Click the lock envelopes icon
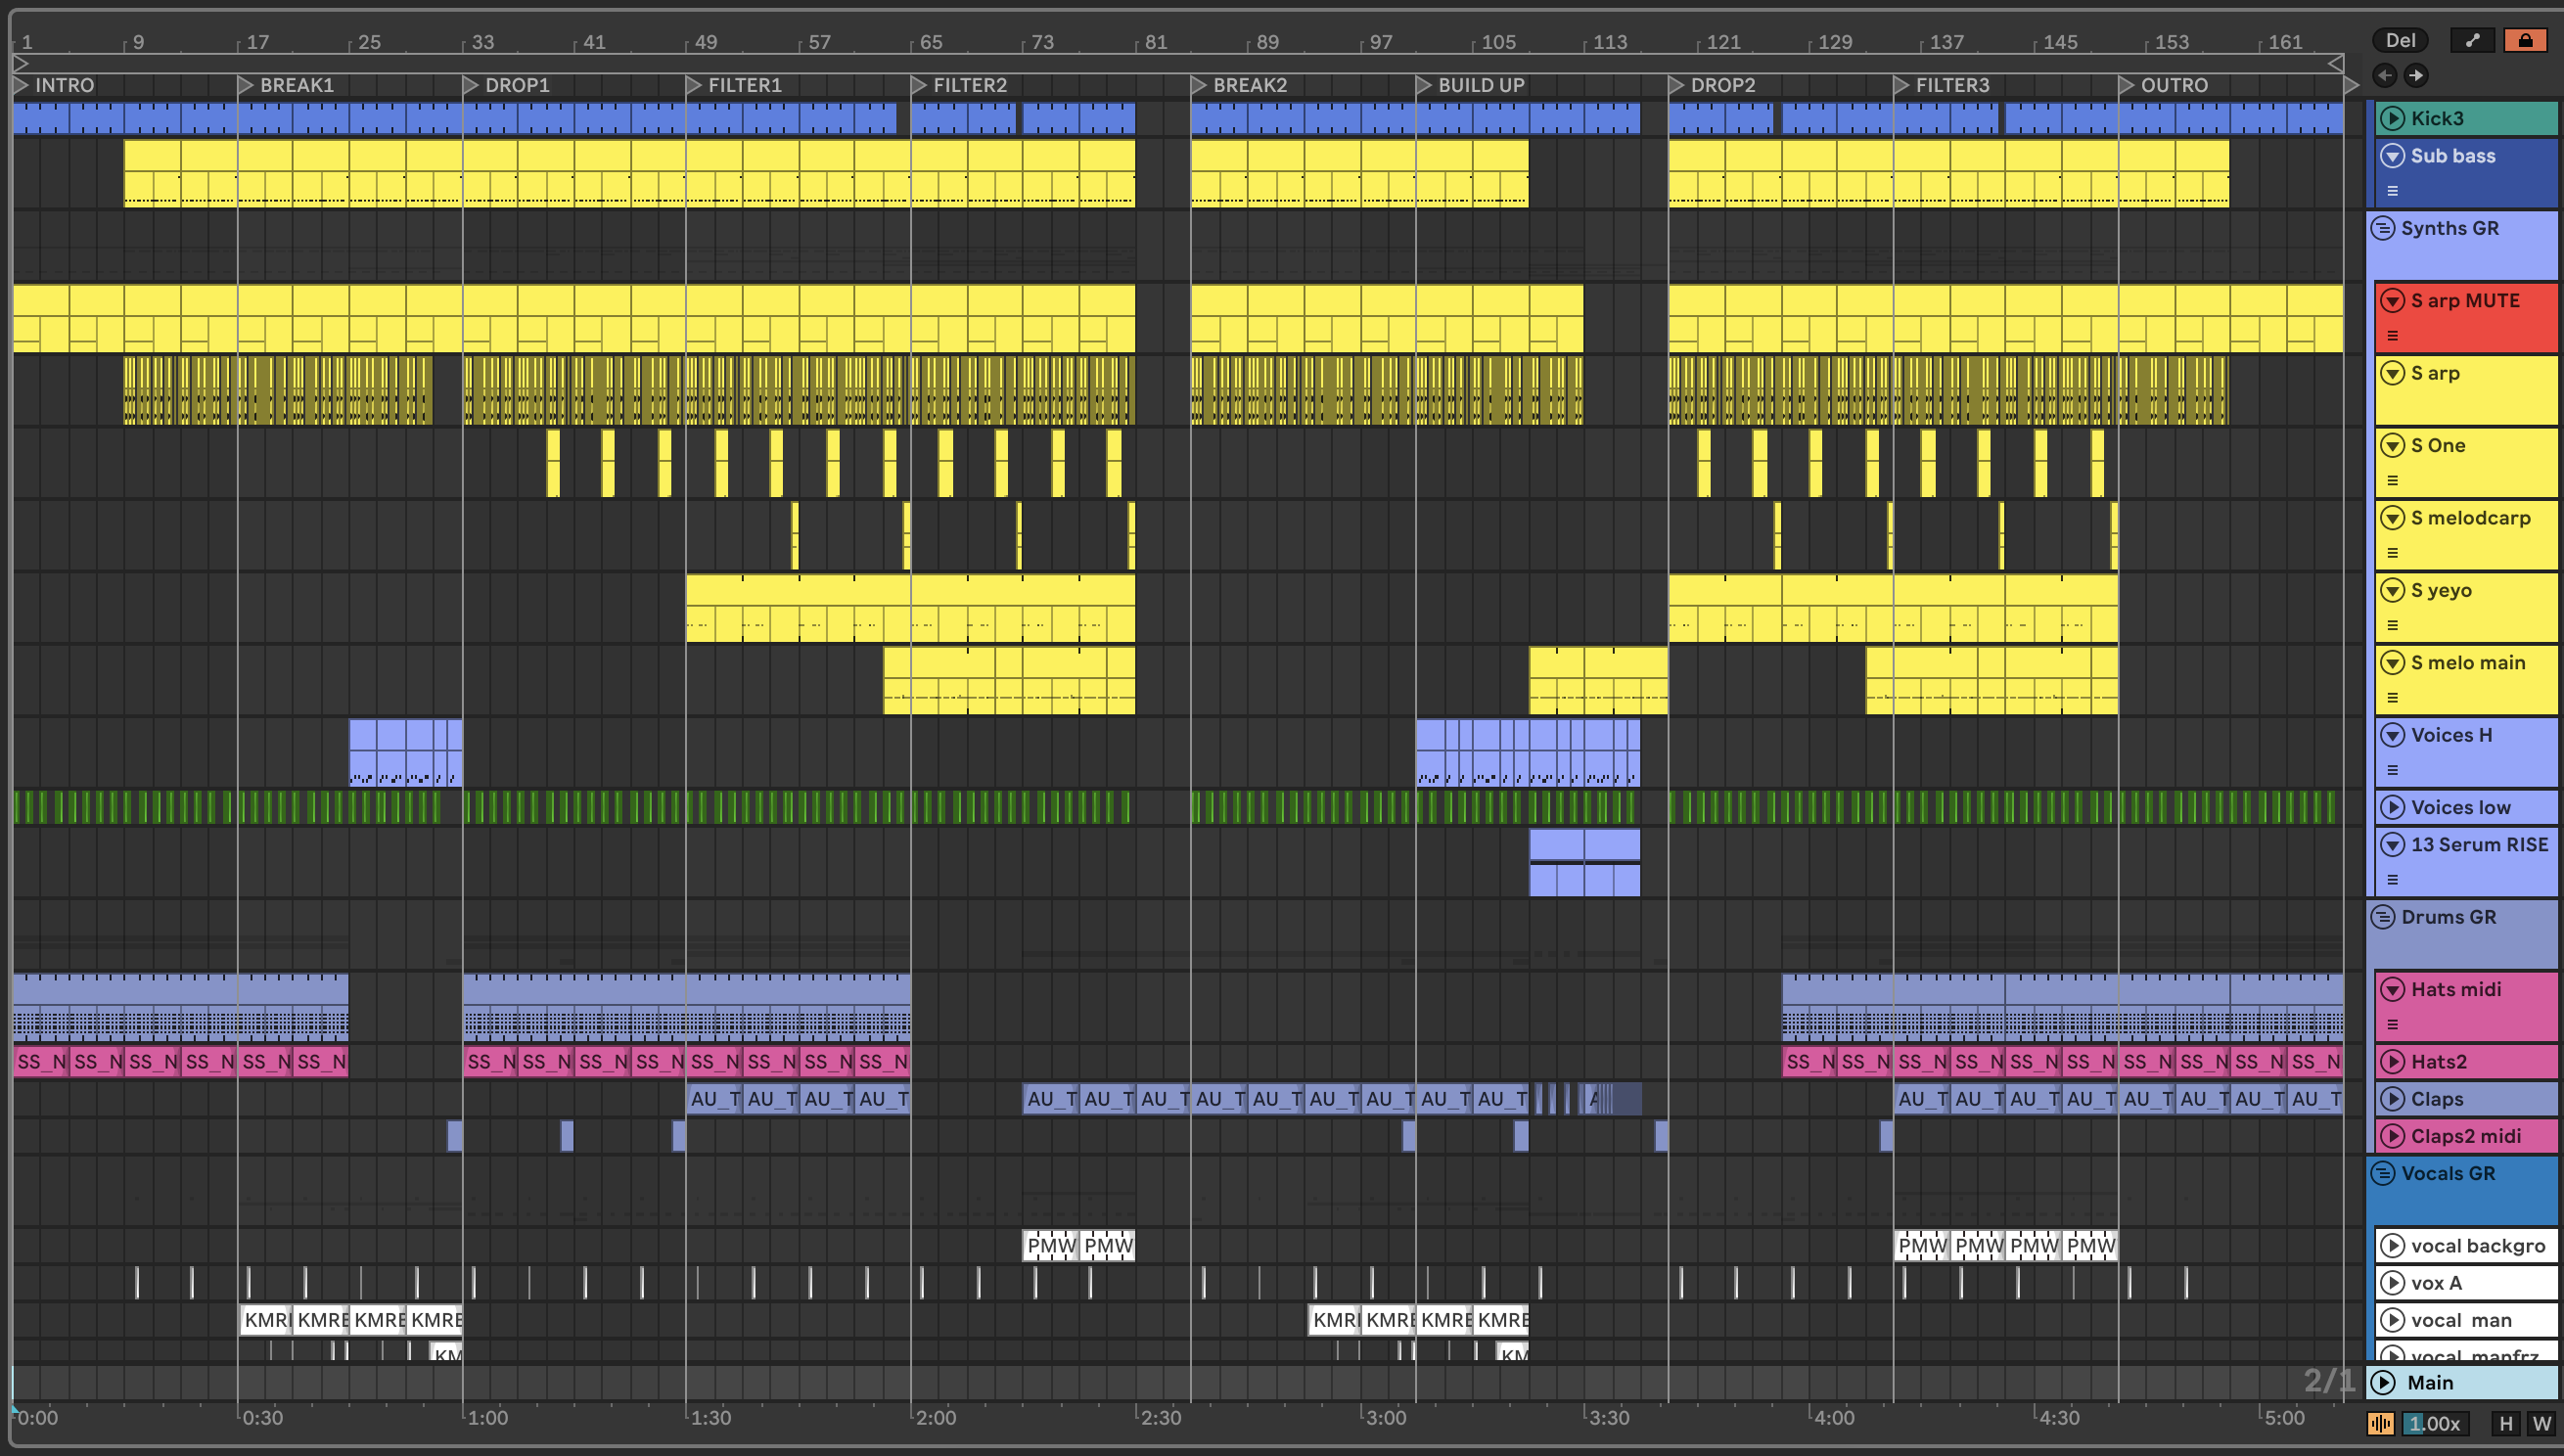2564x1456 pixels. click(x=2525, y=41)
